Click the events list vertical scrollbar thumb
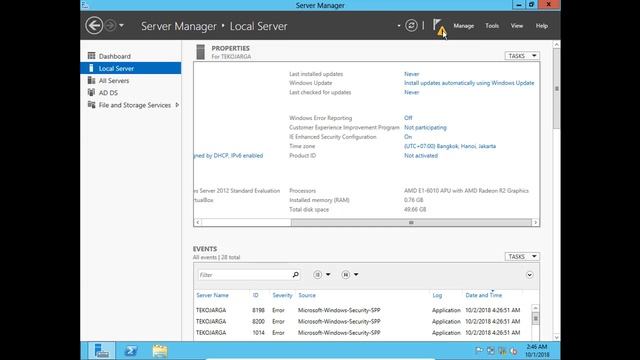Viewport: 640px width, 360px height. [536, 318]
